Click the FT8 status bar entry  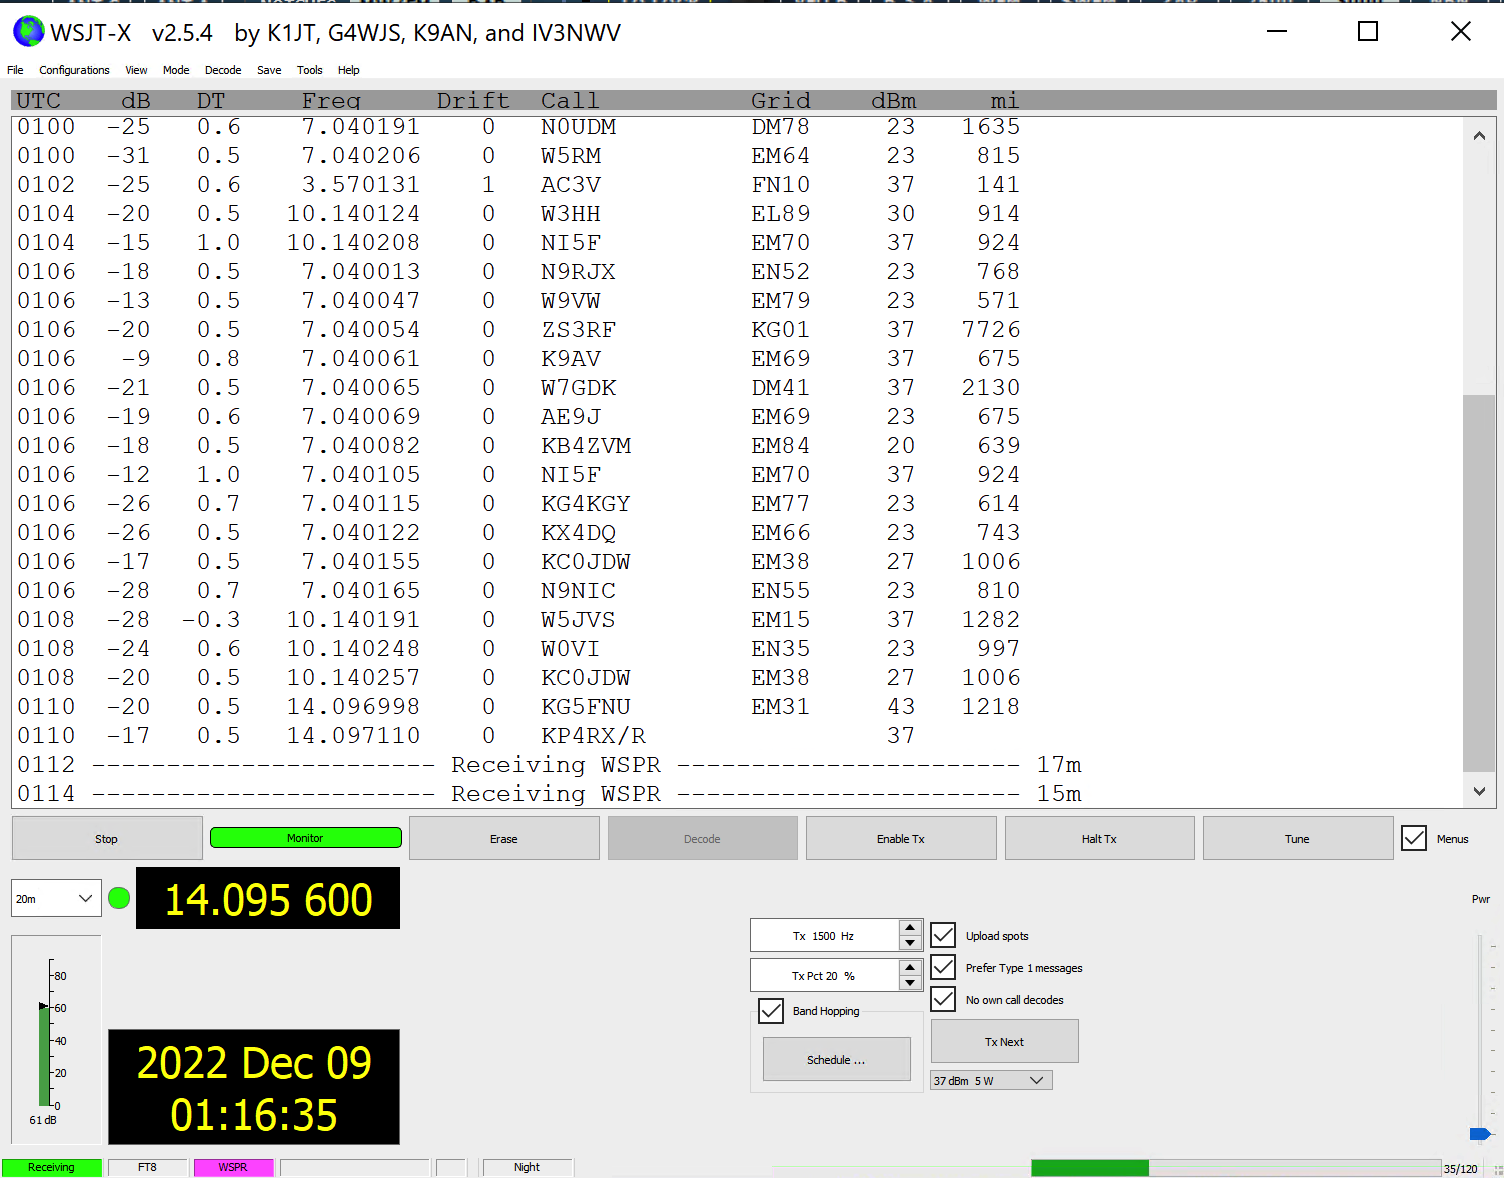(147, 1167)
